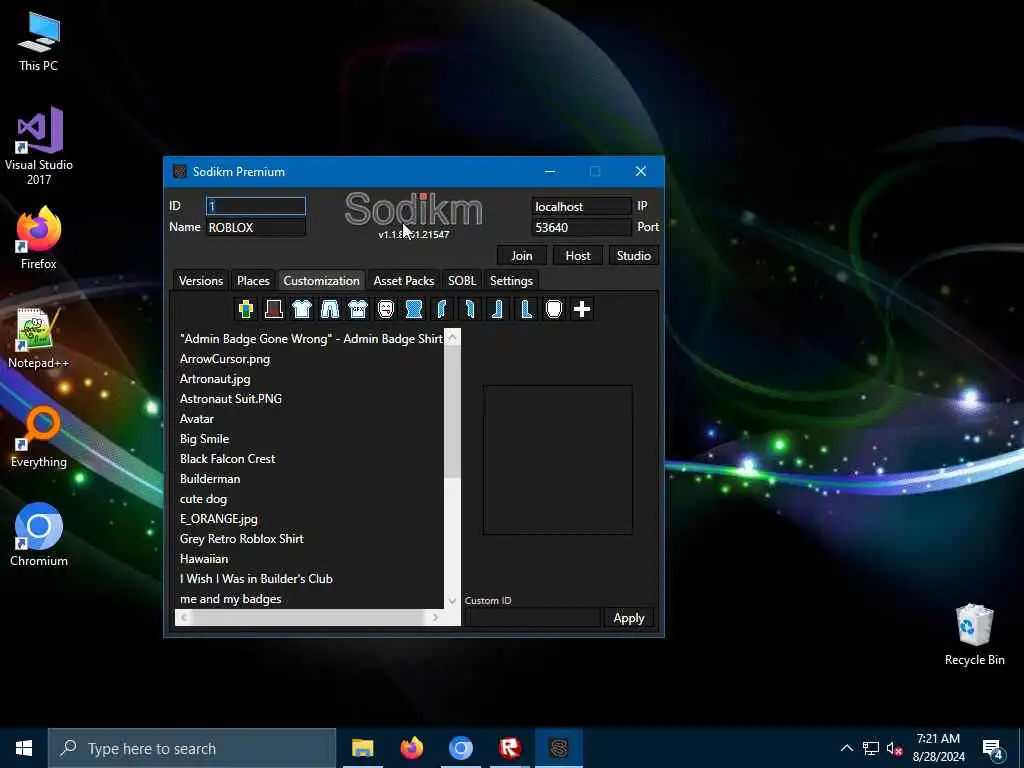Select the second leg body part icon

point(526,309)
